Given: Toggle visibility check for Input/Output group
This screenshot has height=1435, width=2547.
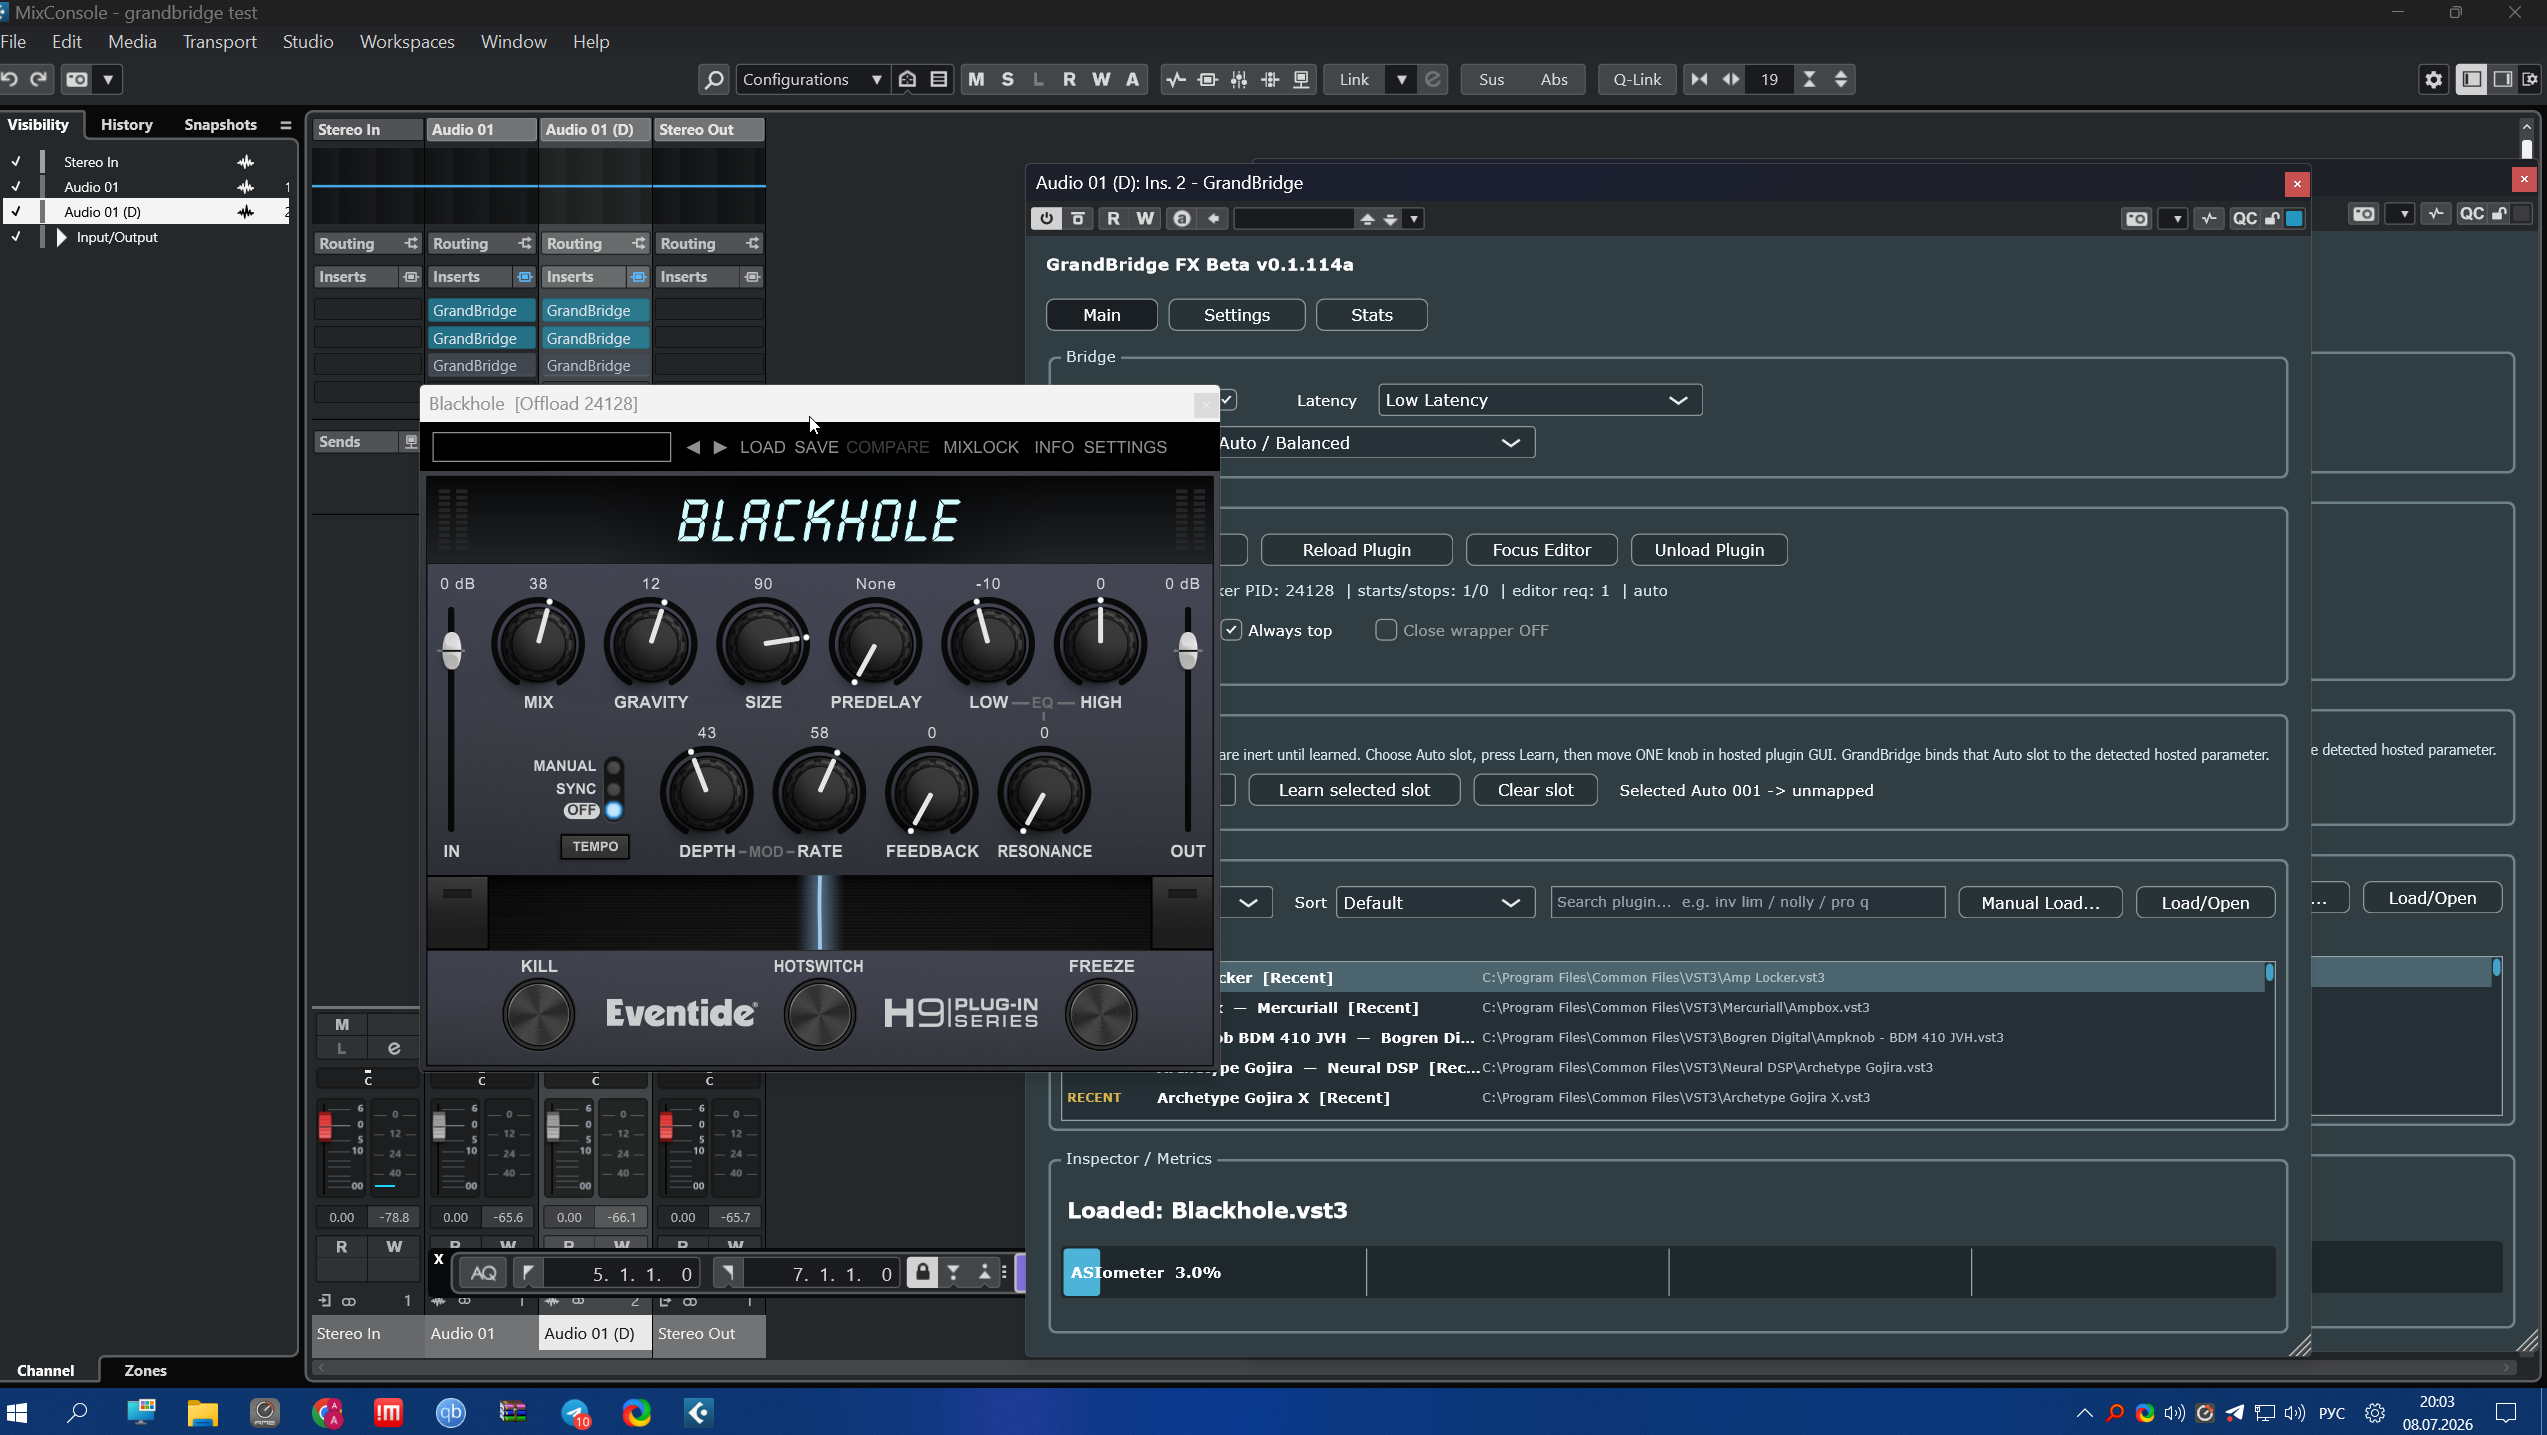Looking at the screenshot, I should click(x=16, y=237).
